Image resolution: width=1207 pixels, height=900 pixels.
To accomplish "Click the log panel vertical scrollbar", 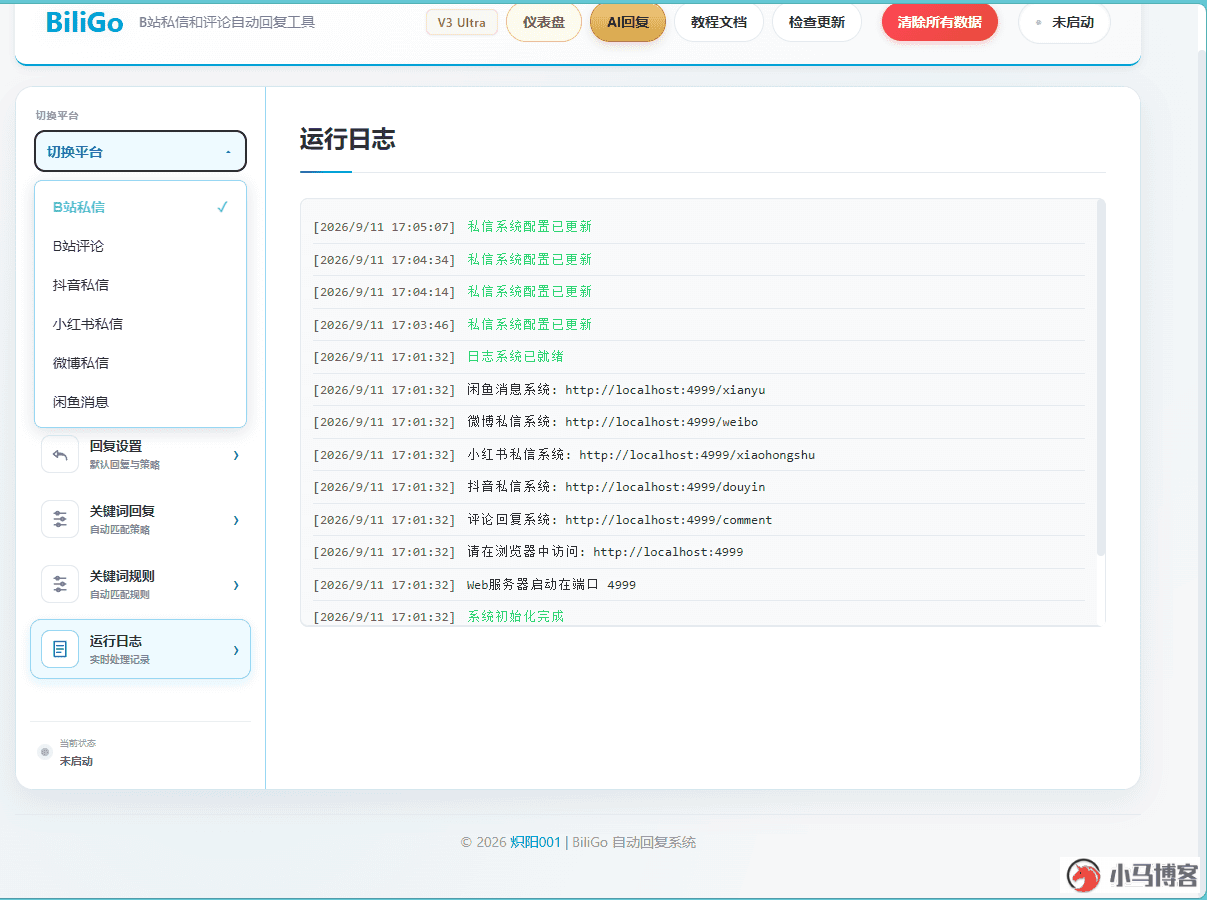I will (1101, 378).
